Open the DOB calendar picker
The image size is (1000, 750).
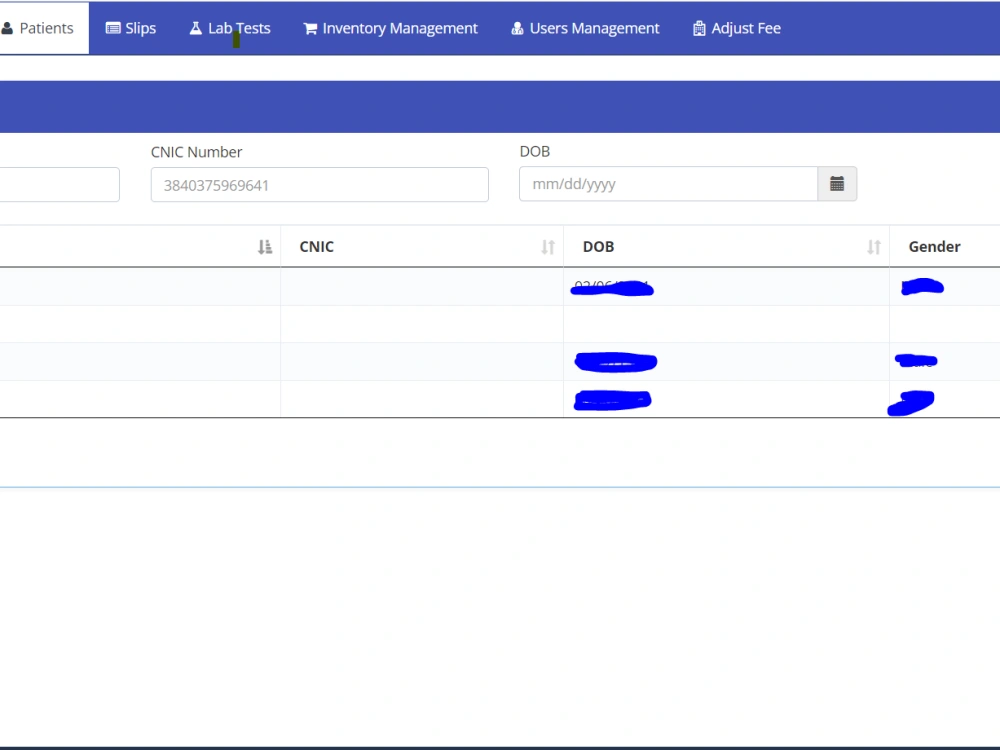(x=837, y=184)
